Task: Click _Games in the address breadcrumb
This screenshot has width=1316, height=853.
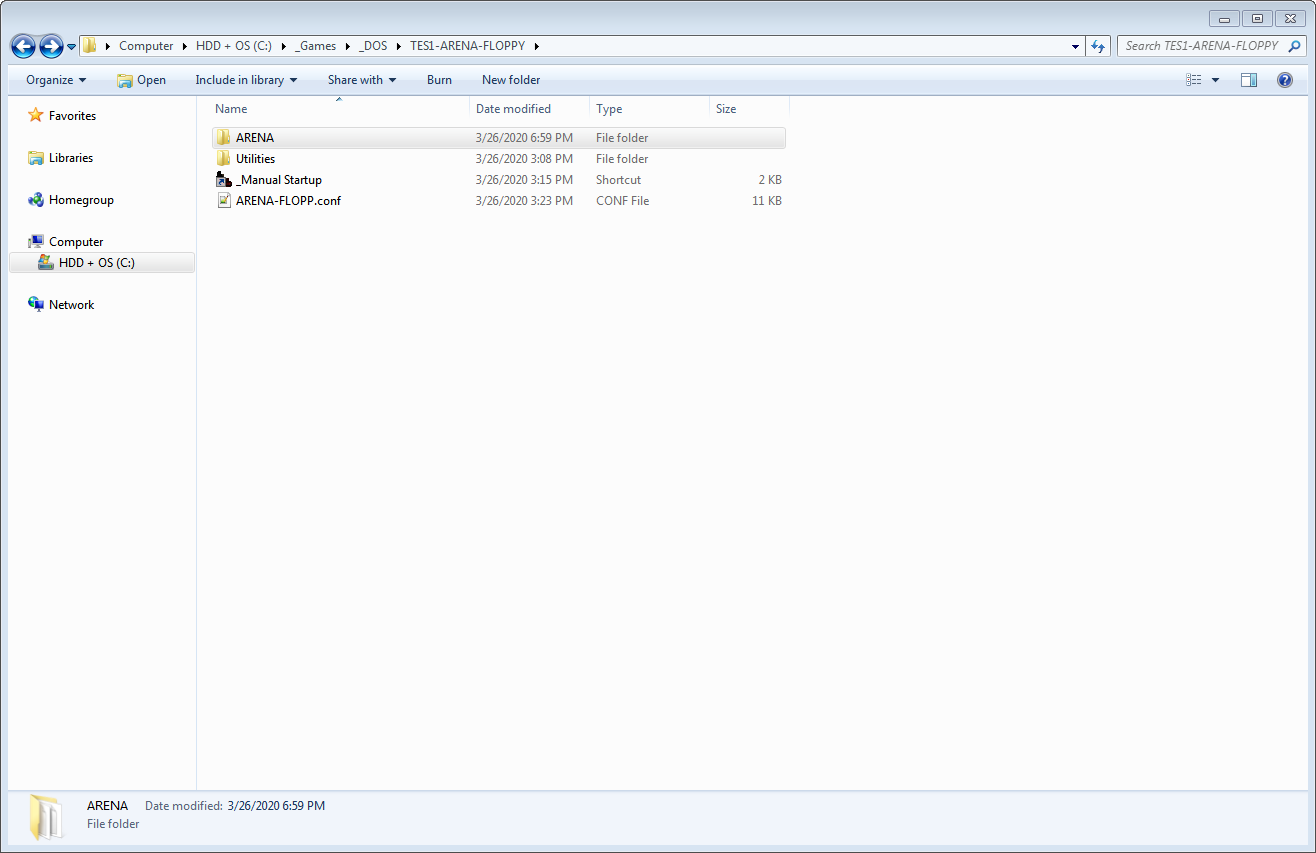Action: [316, 46]
